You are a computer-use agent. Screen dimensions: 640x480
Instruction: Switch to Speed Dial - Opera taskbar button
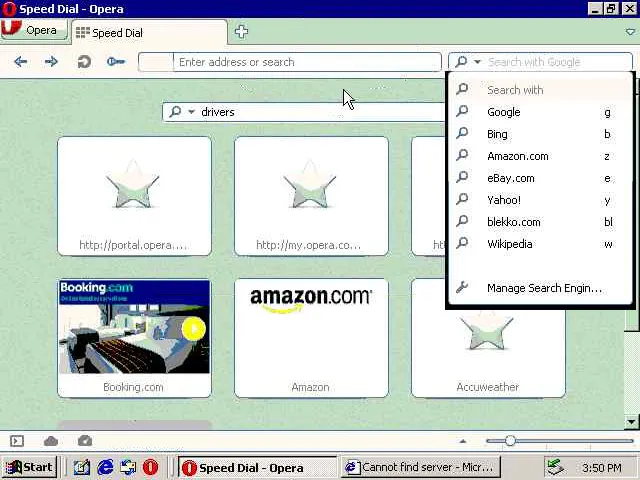coord(257,467)
